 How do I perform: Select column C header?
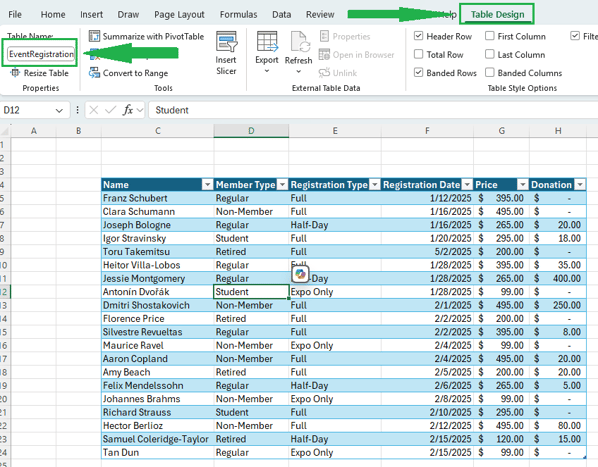(x=158, y=131)
